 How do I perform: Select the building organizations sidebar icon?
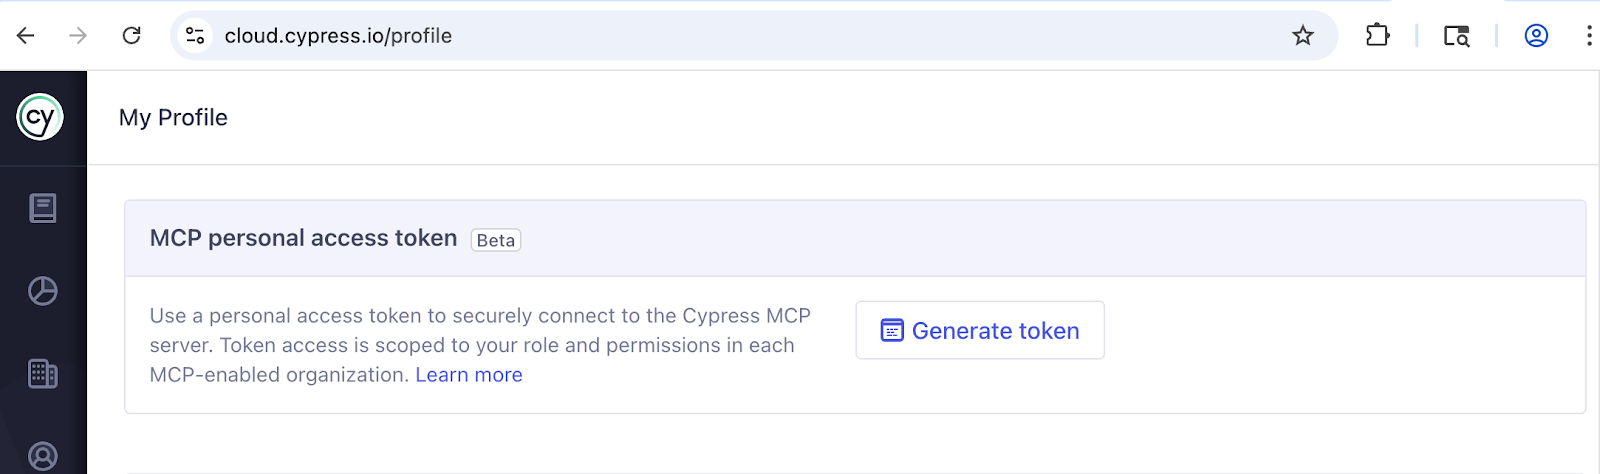[x=42, y=374]
